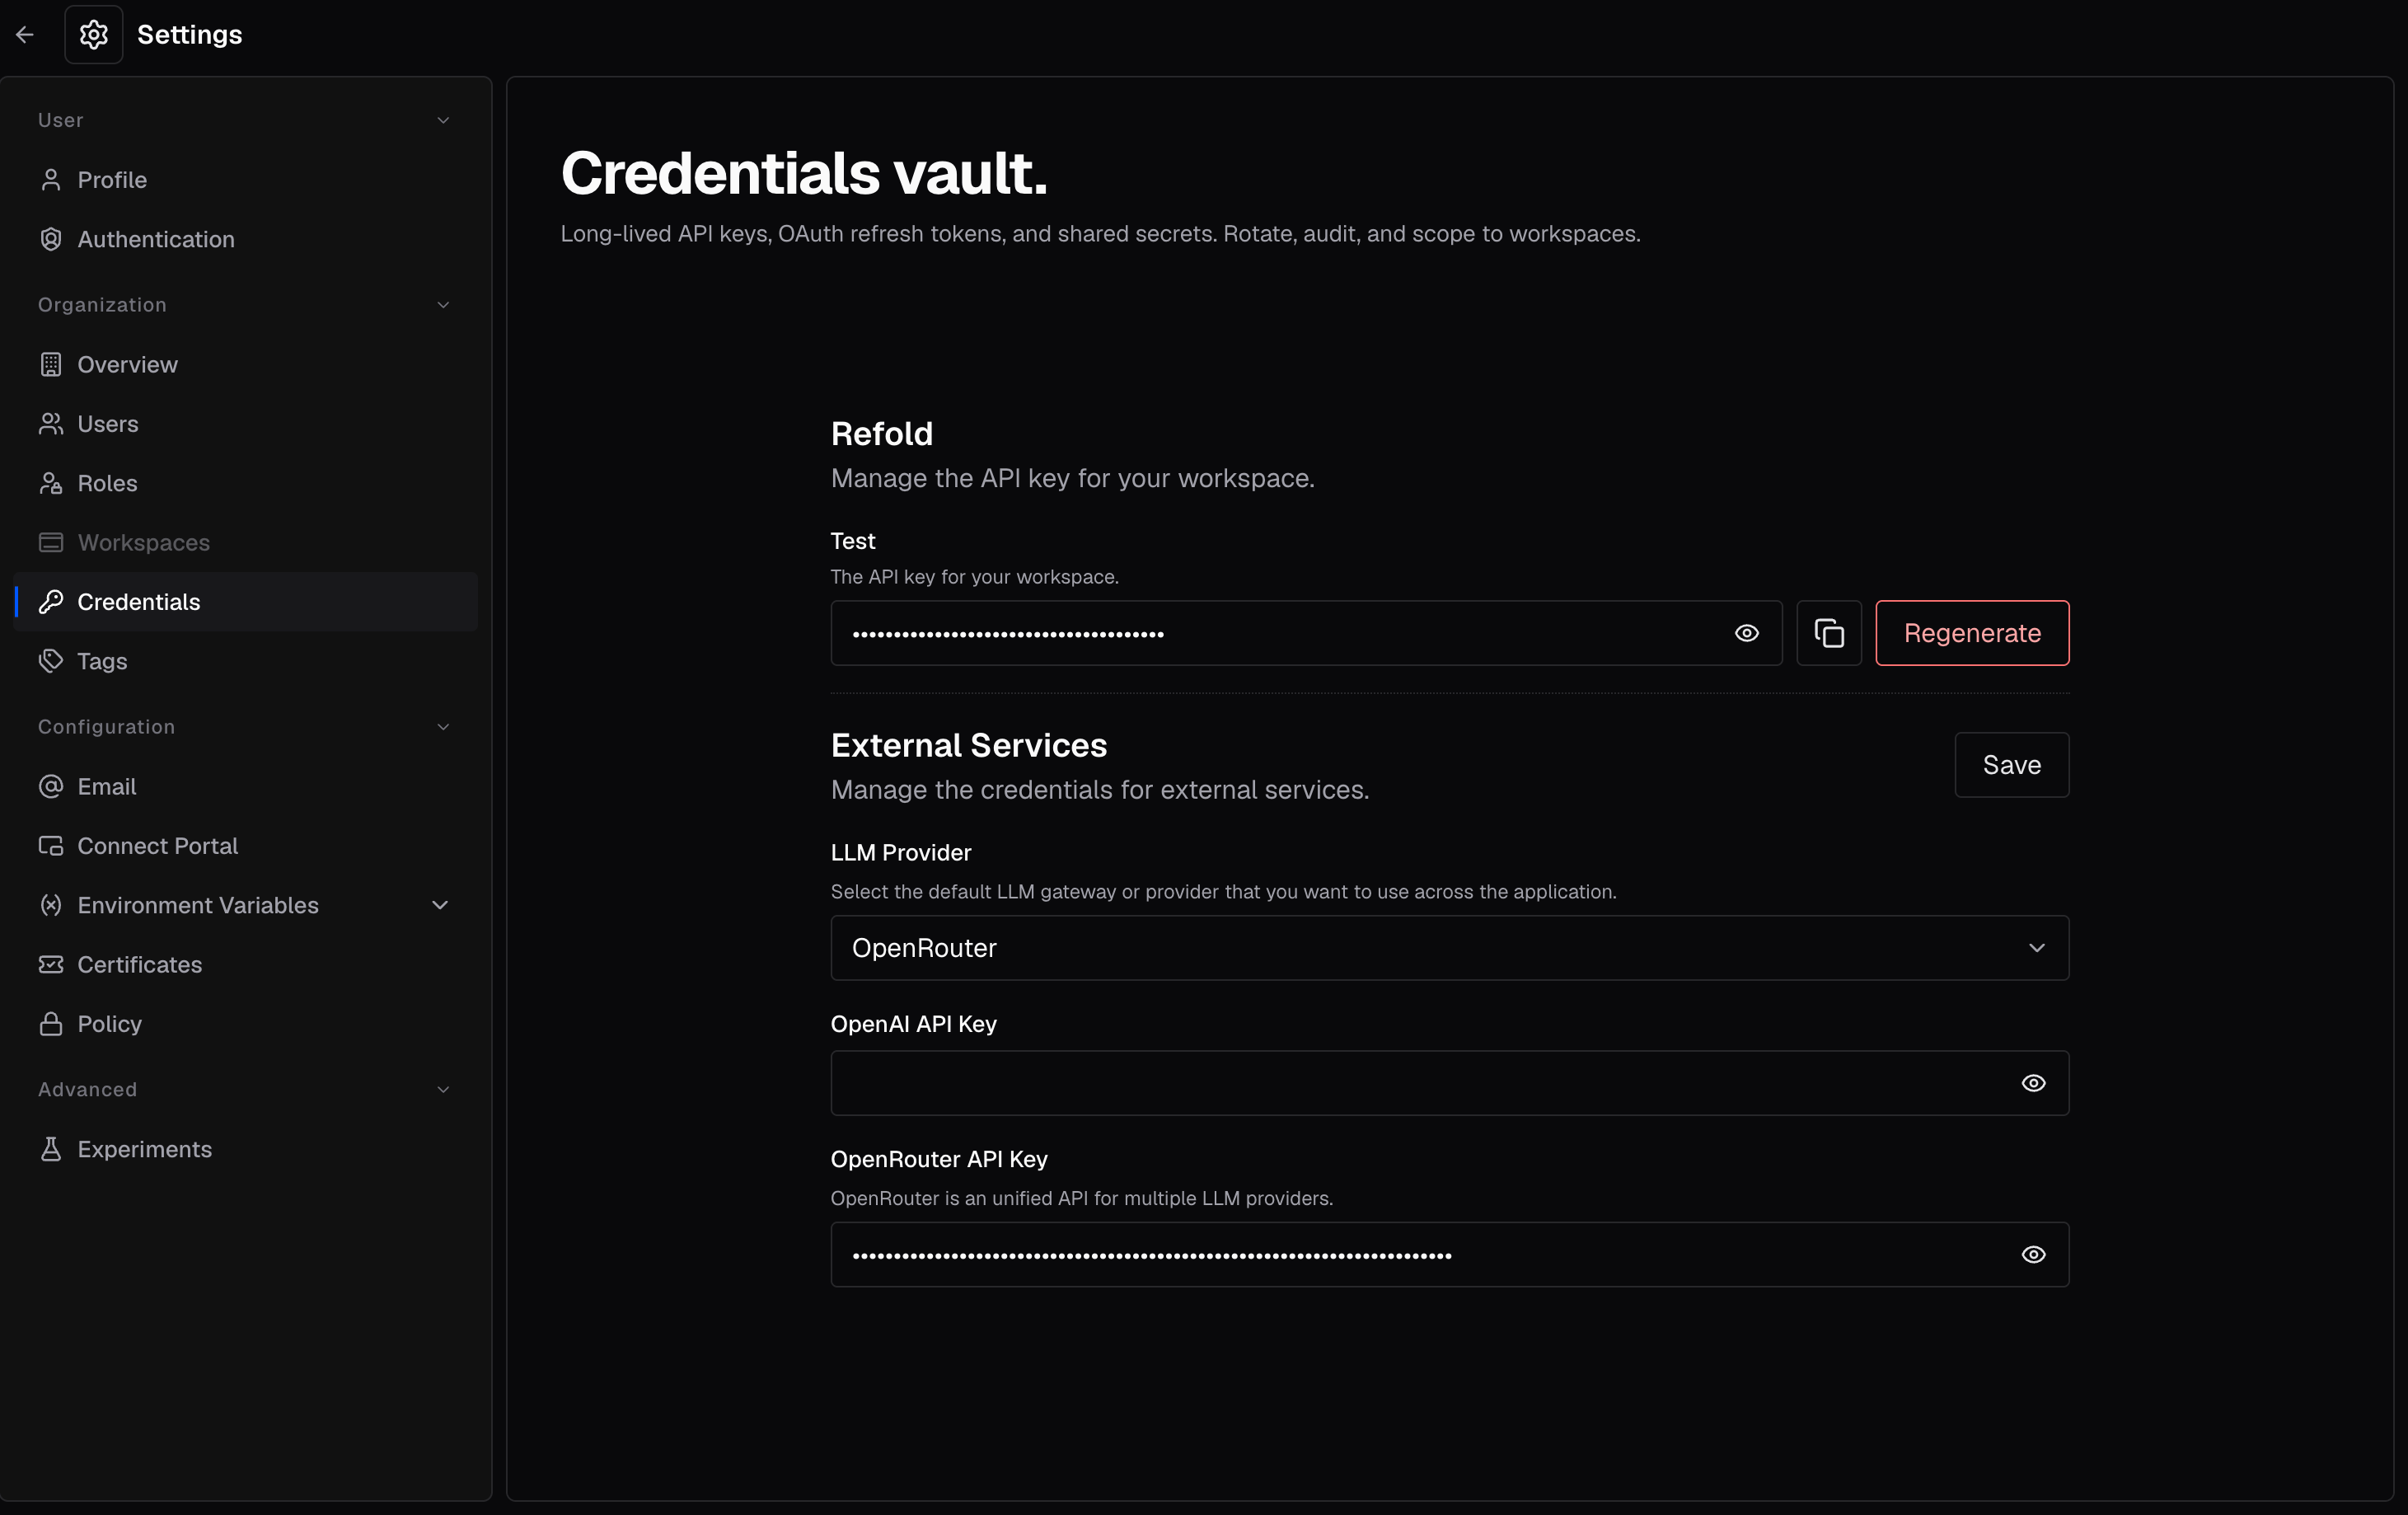
Task: Click the Roles person-lock icon
Action: coord(51,483)
